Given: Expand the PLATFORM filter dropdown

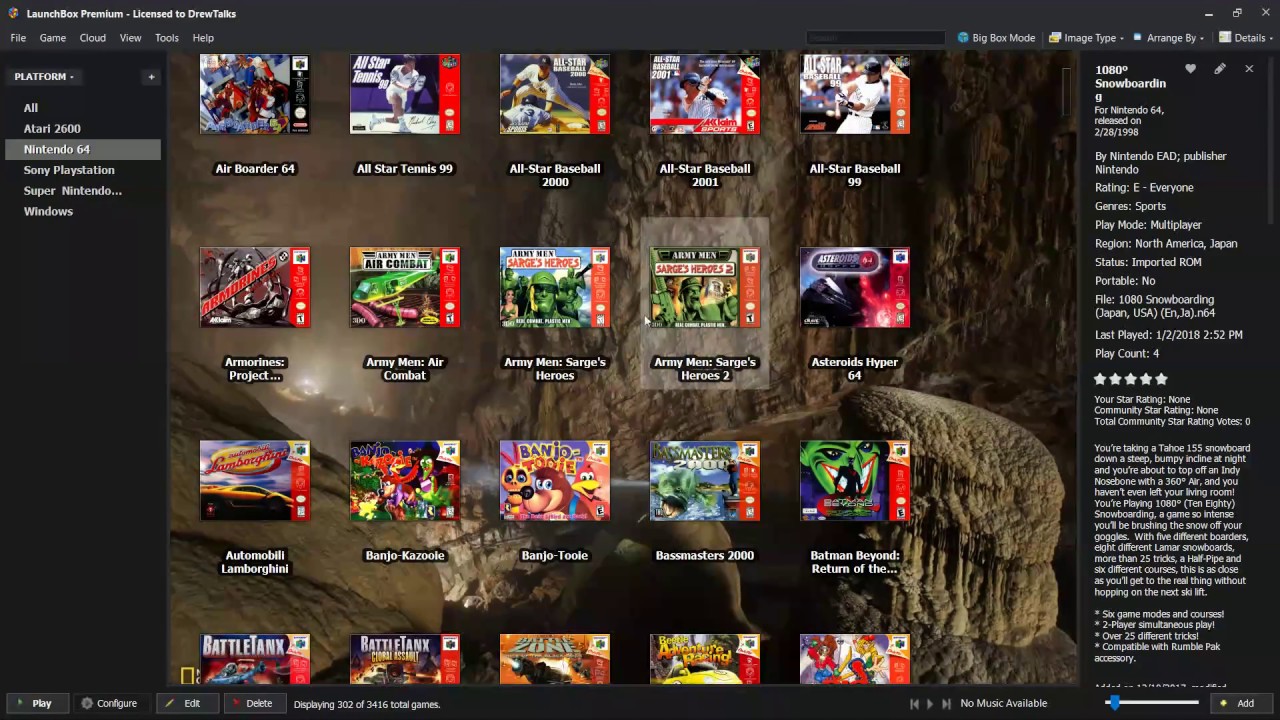Looking at the screenshot, I should click(x=44, y=77).
